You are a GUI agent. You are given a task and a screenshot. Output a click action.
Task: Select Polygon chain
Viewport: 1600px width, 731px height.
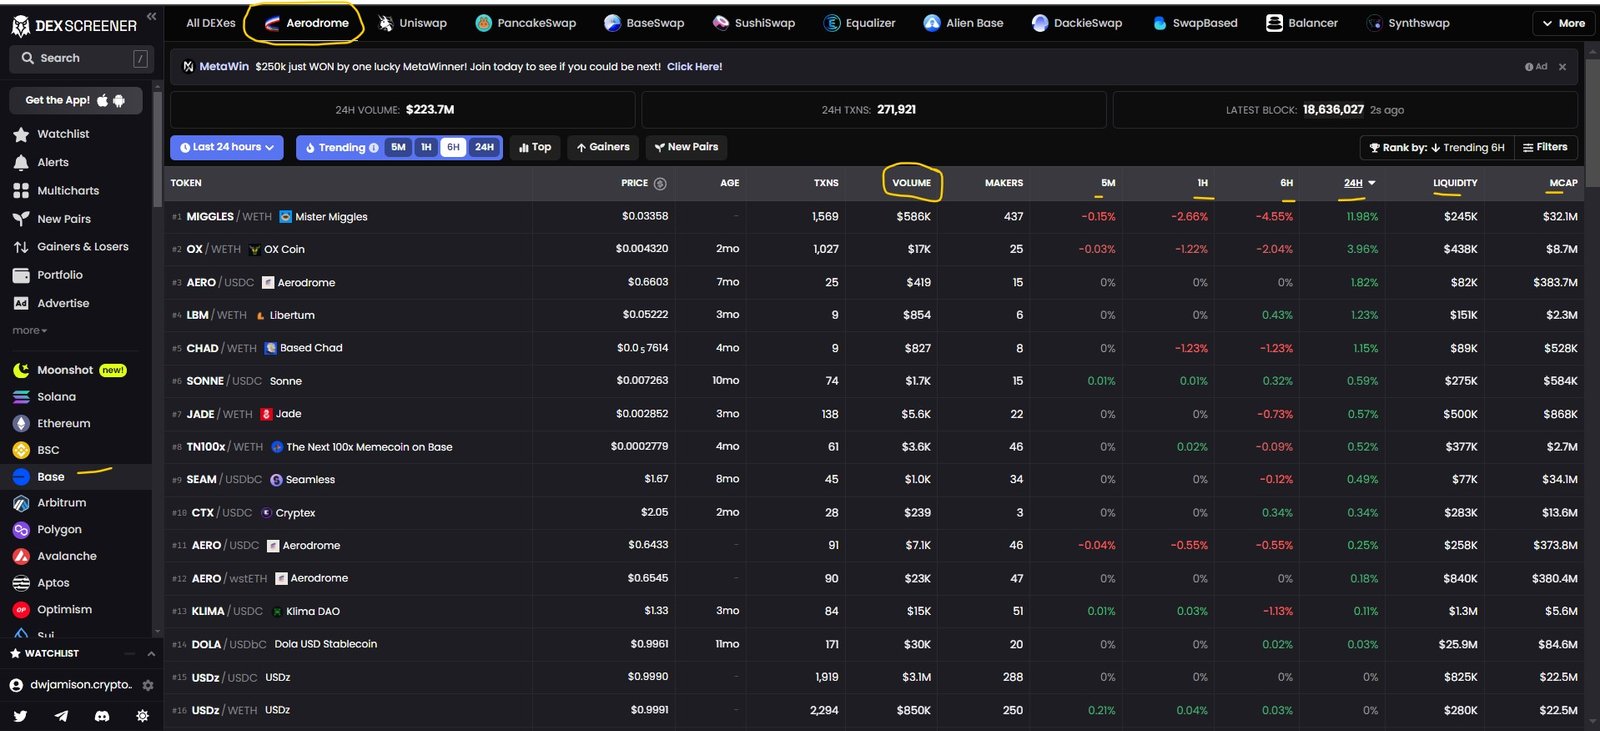tap(59, 530)
